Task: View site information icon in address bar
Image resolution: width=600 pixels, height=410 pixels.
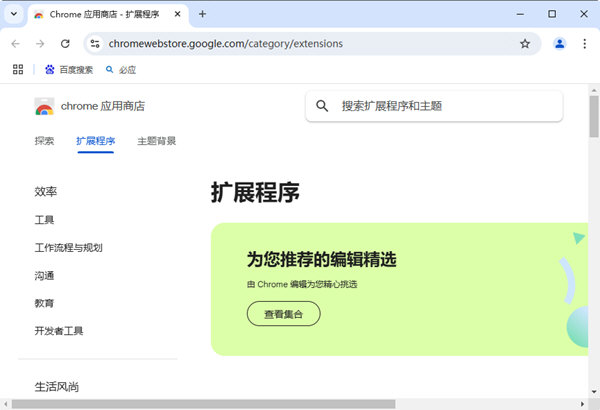Action: [x=95, y=44]
